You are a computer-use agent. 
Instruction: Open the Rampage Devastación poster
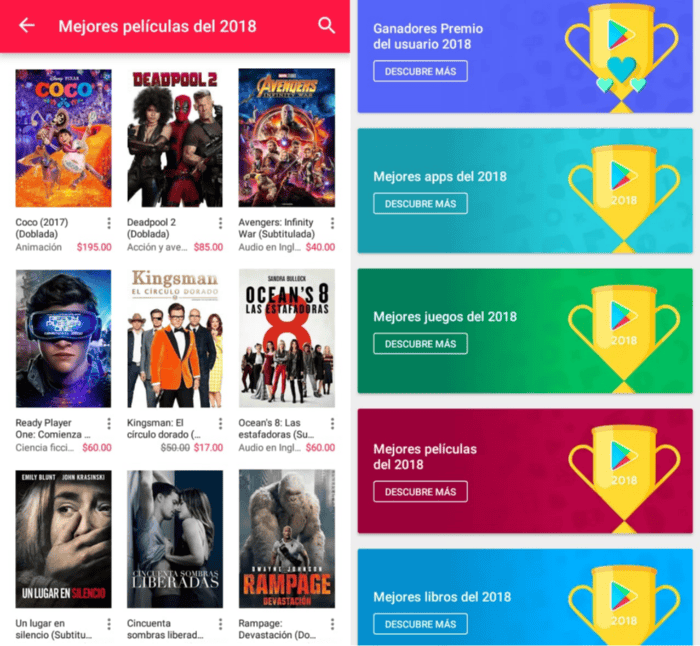[x=287, y=539]
